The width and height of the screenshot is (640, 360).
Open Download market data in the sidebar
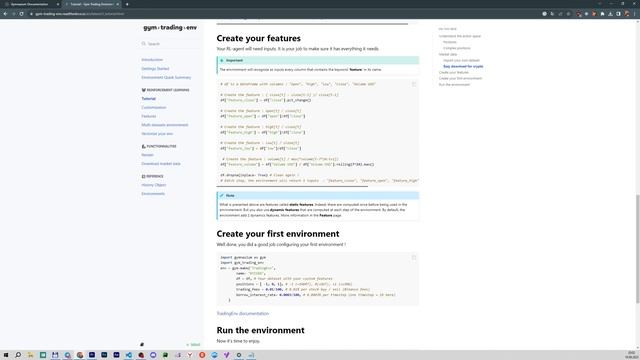(x=161, y=164)
